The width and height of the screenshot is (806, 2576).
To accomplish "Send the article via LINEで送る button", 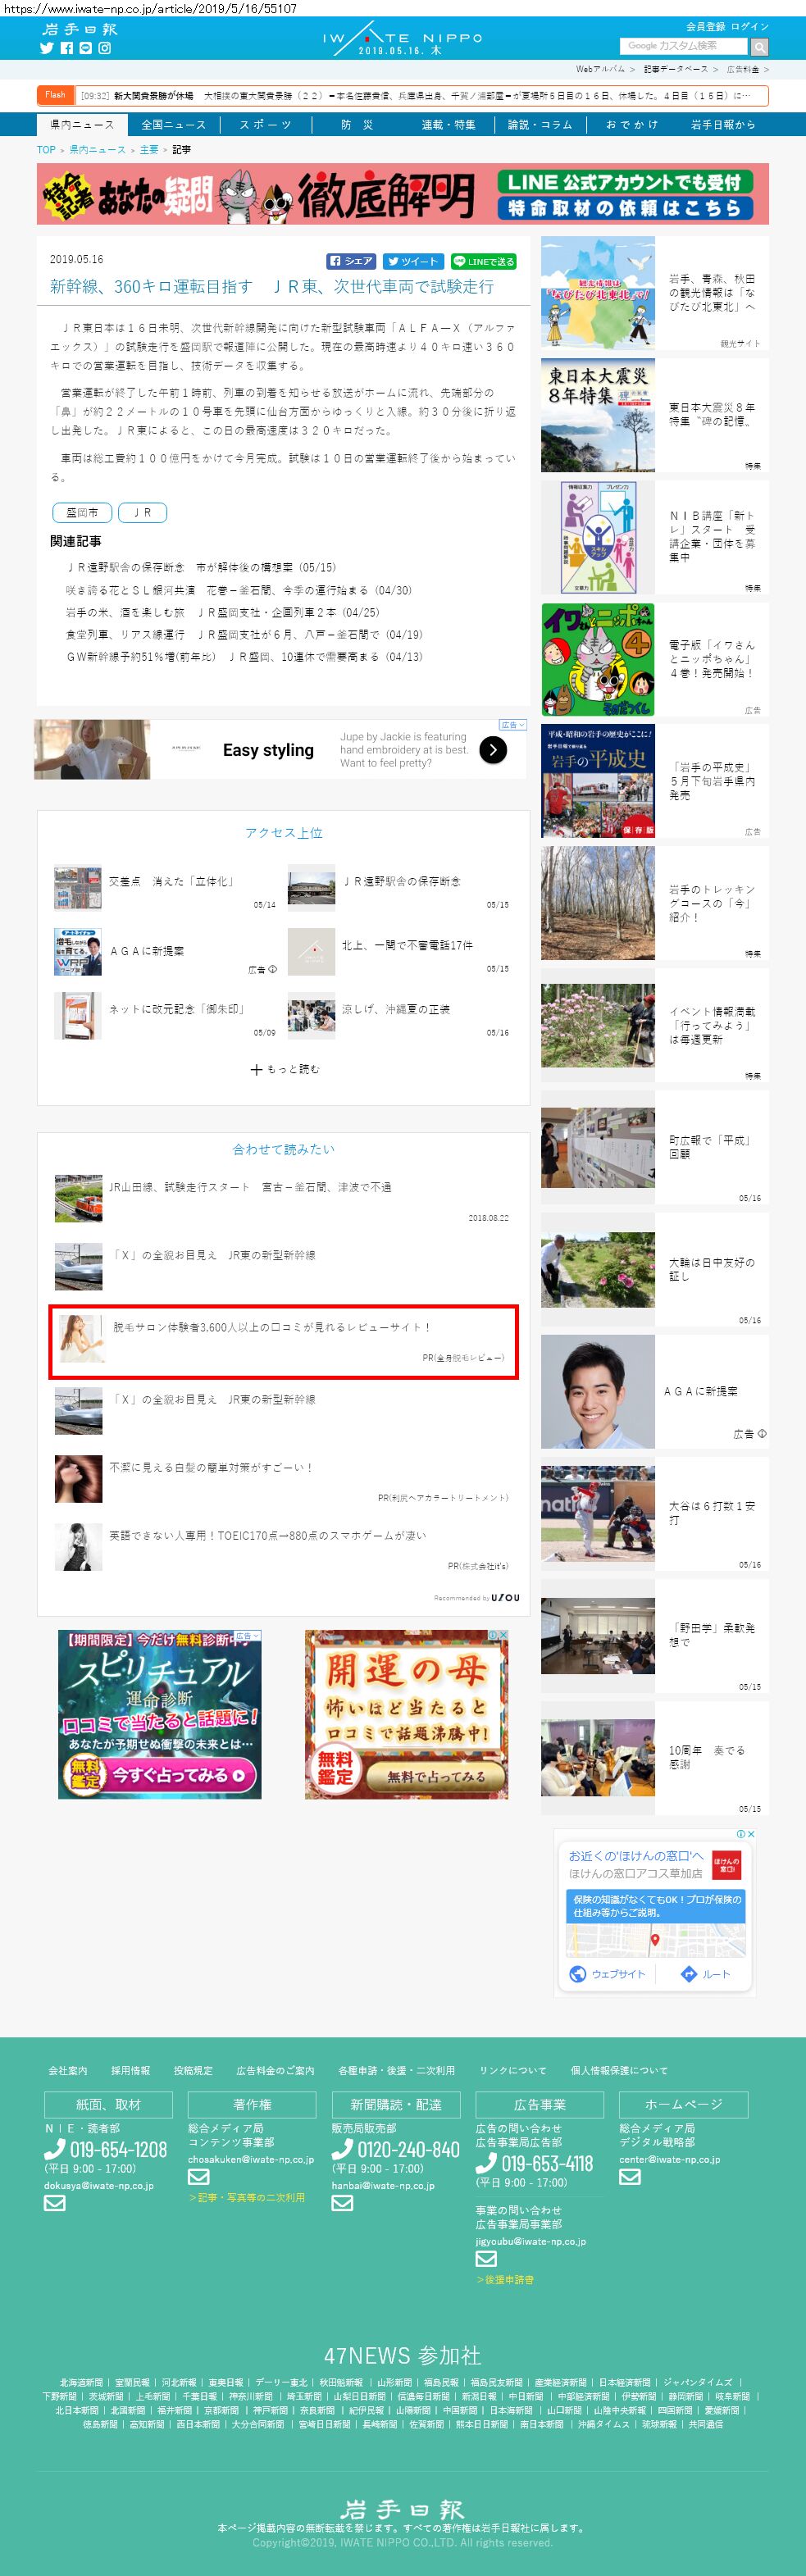I will tap(483, 261).
